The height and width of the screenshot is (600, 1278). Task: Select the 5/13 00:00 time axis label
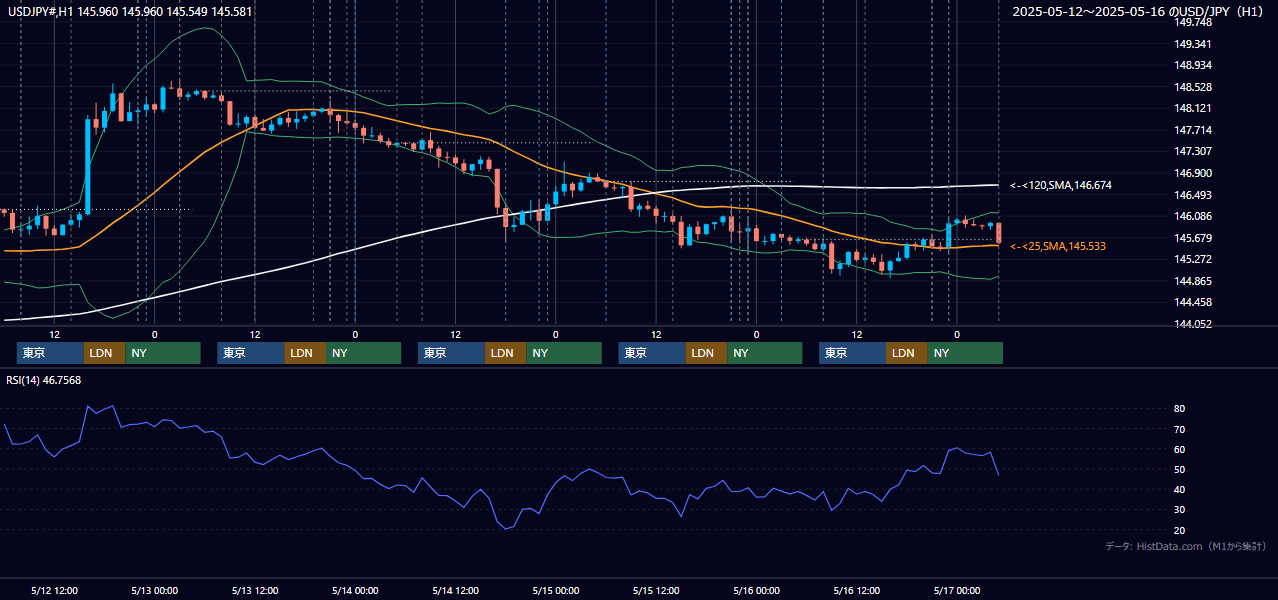point(155,590)
